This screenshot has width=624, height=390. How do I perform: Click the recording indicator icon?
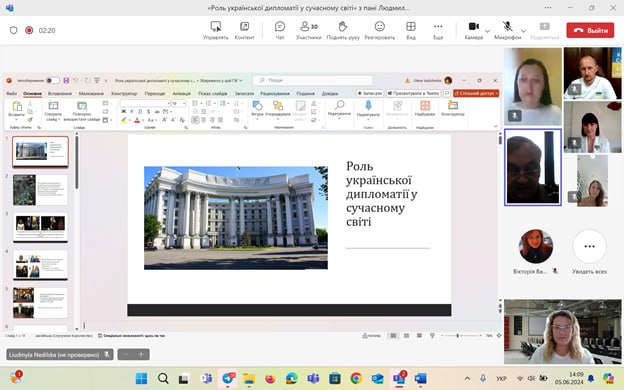tap(29, 30)
